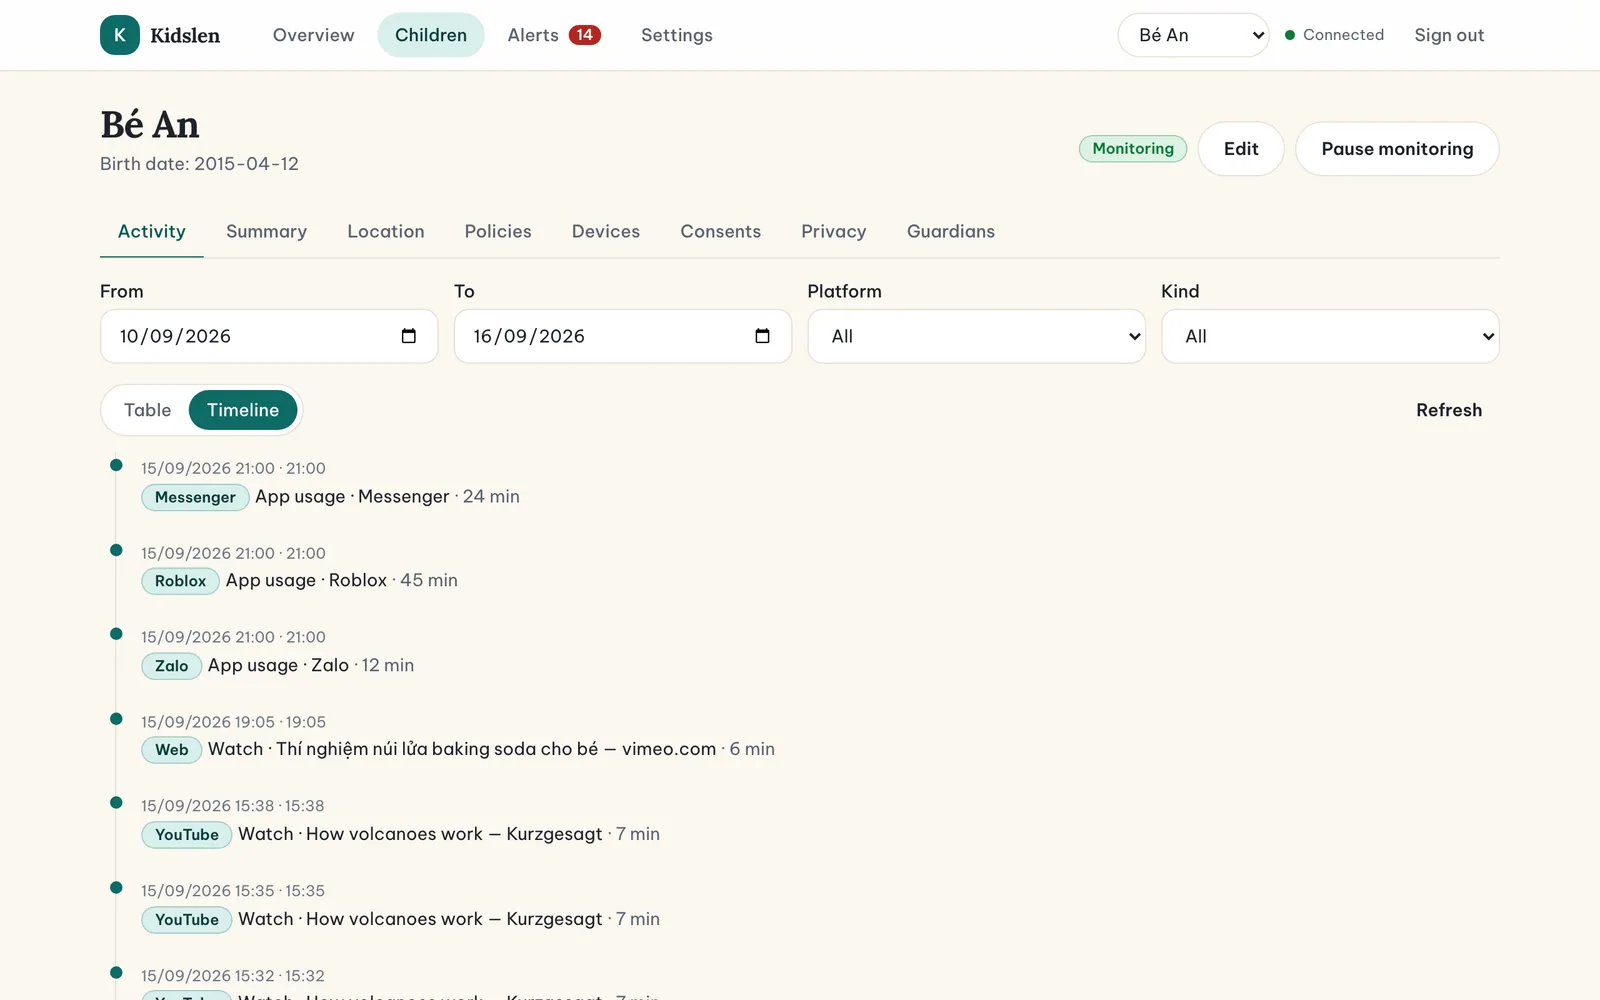
Task: Click the Refresh button
Action: tap(1449, 410)
